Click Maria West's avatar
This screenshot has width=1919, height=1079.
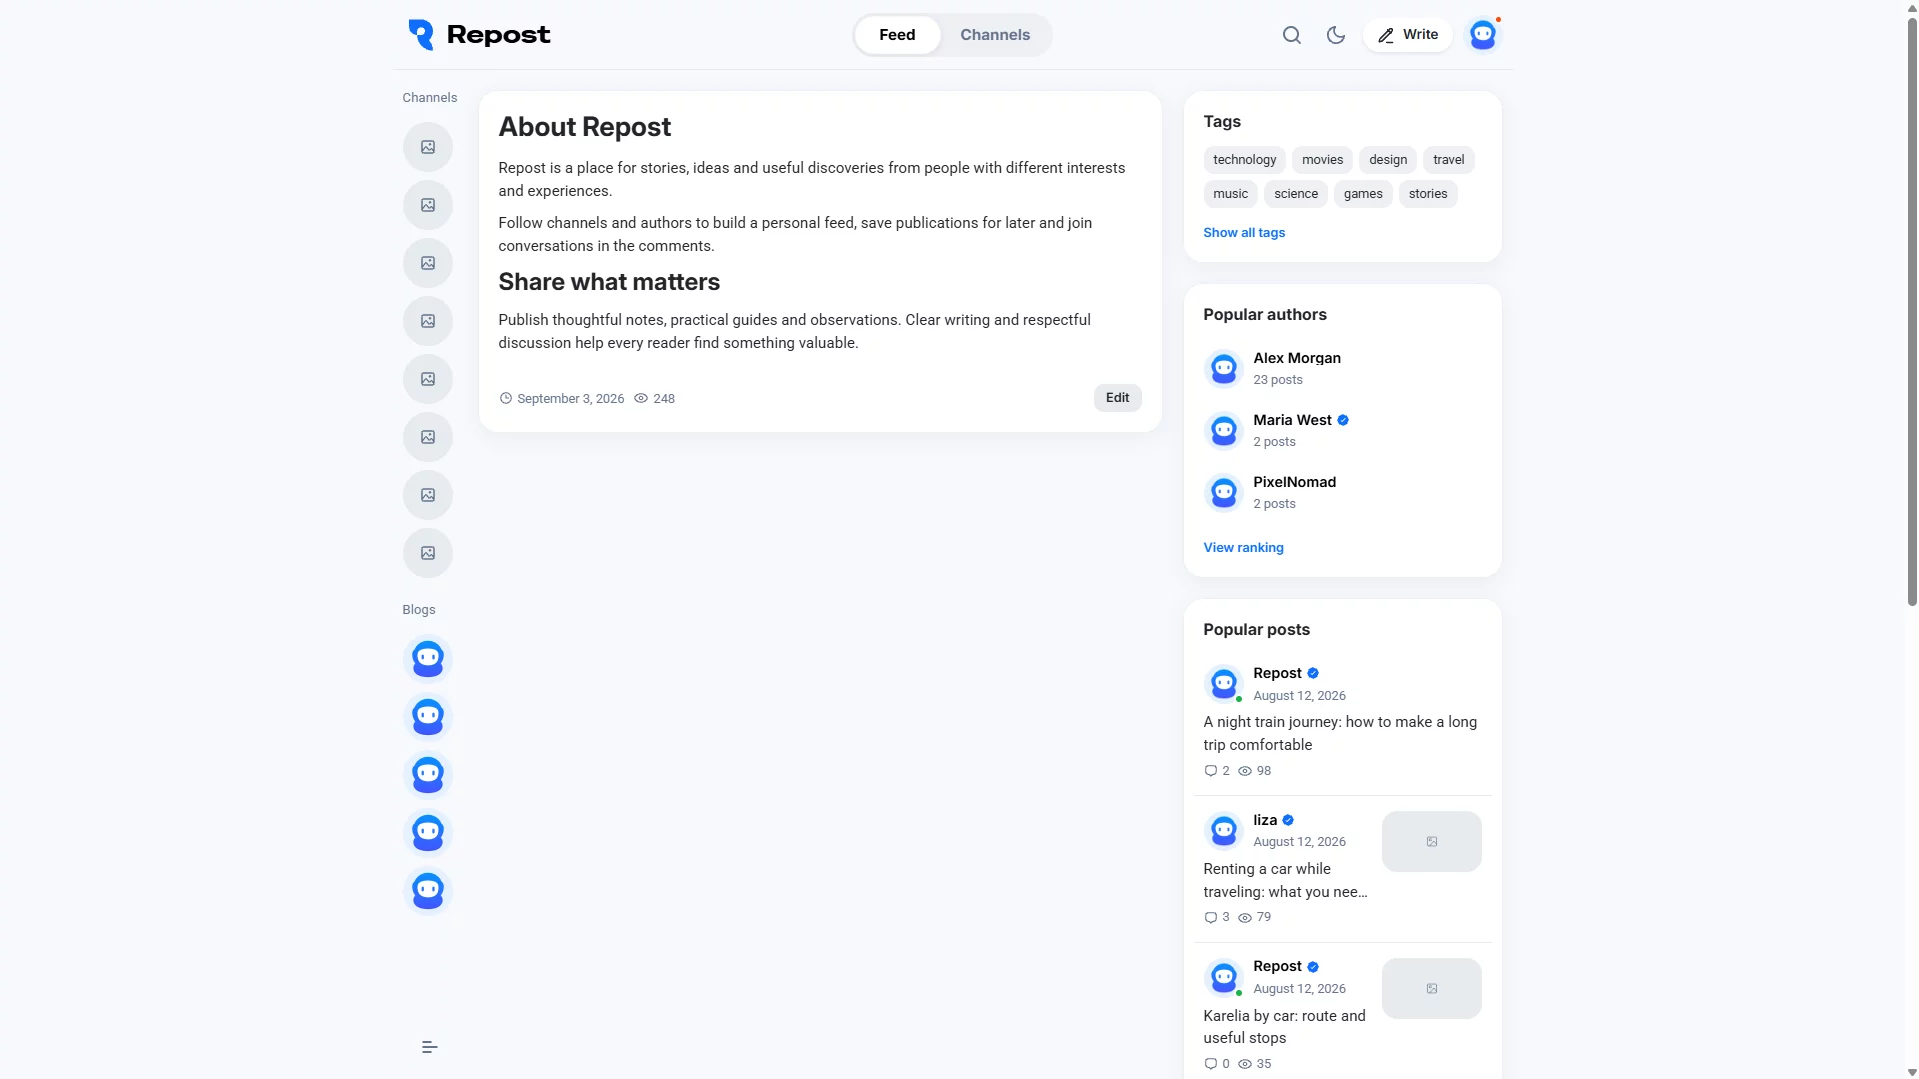(x=1223, y=430)
